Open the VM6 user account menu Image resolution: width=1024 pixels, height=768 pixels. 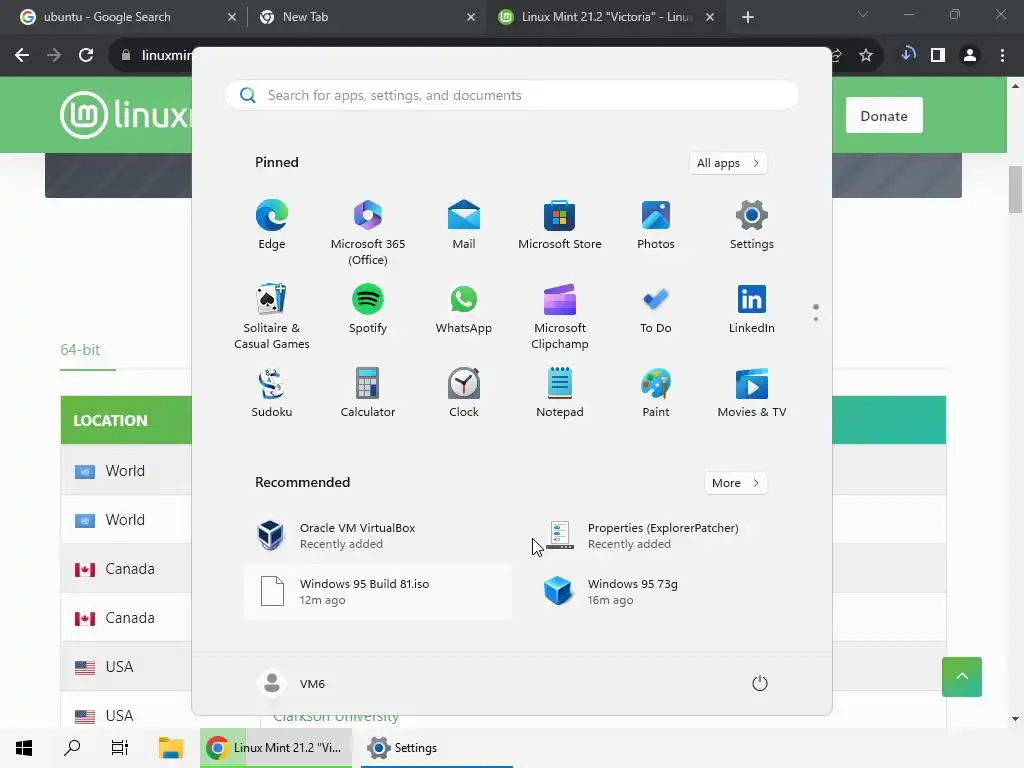292,684
